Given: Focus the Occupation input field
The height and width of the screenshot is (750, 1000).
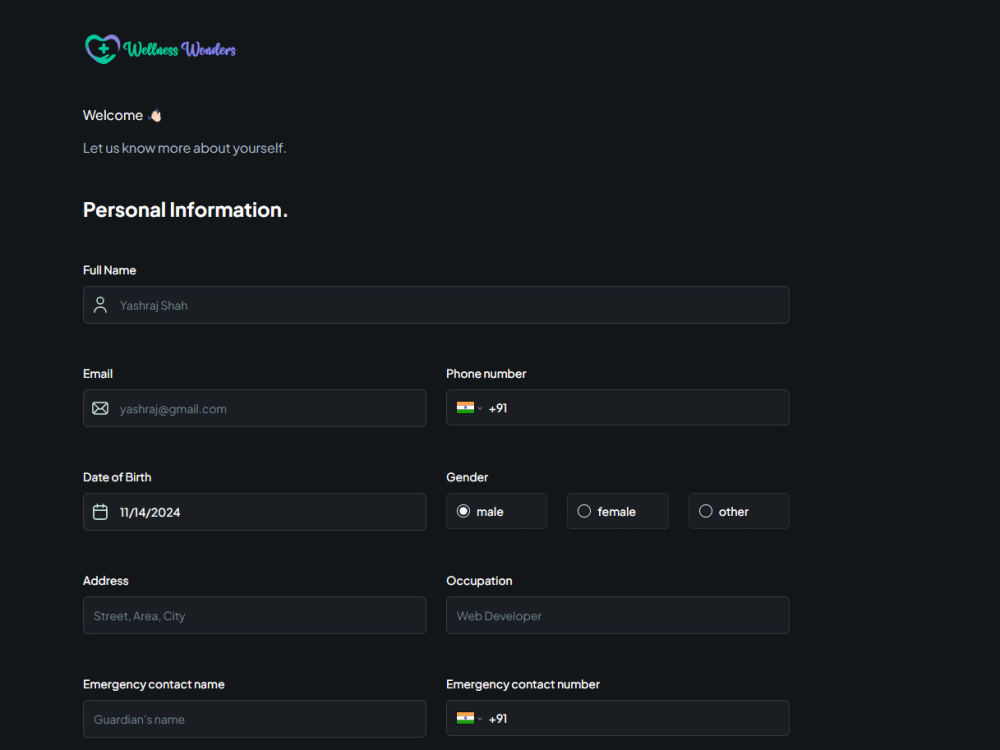Looking at the screenshot, I should click(617, 615).
